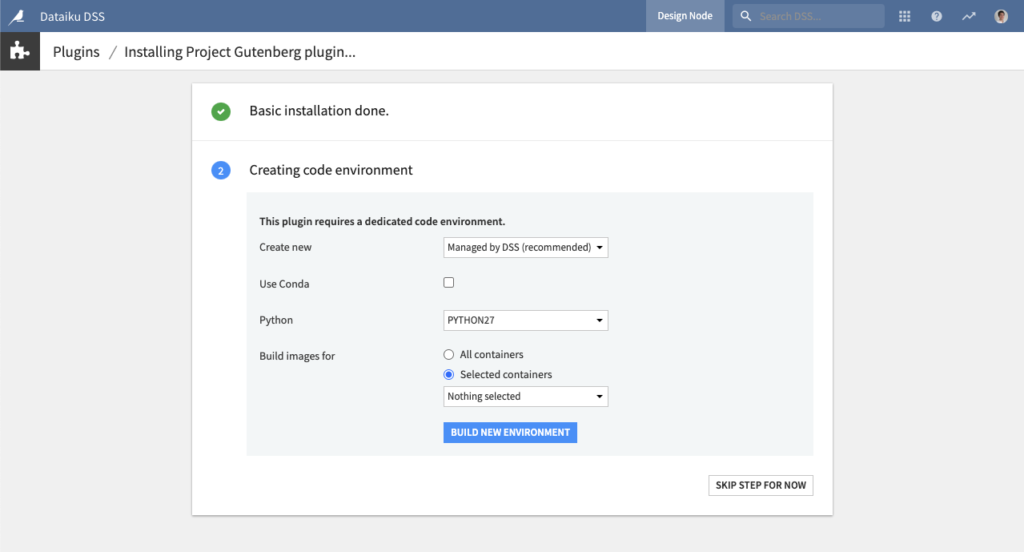Click the dedicated code environment notice text
The image size is (1024, 552).
382,221
